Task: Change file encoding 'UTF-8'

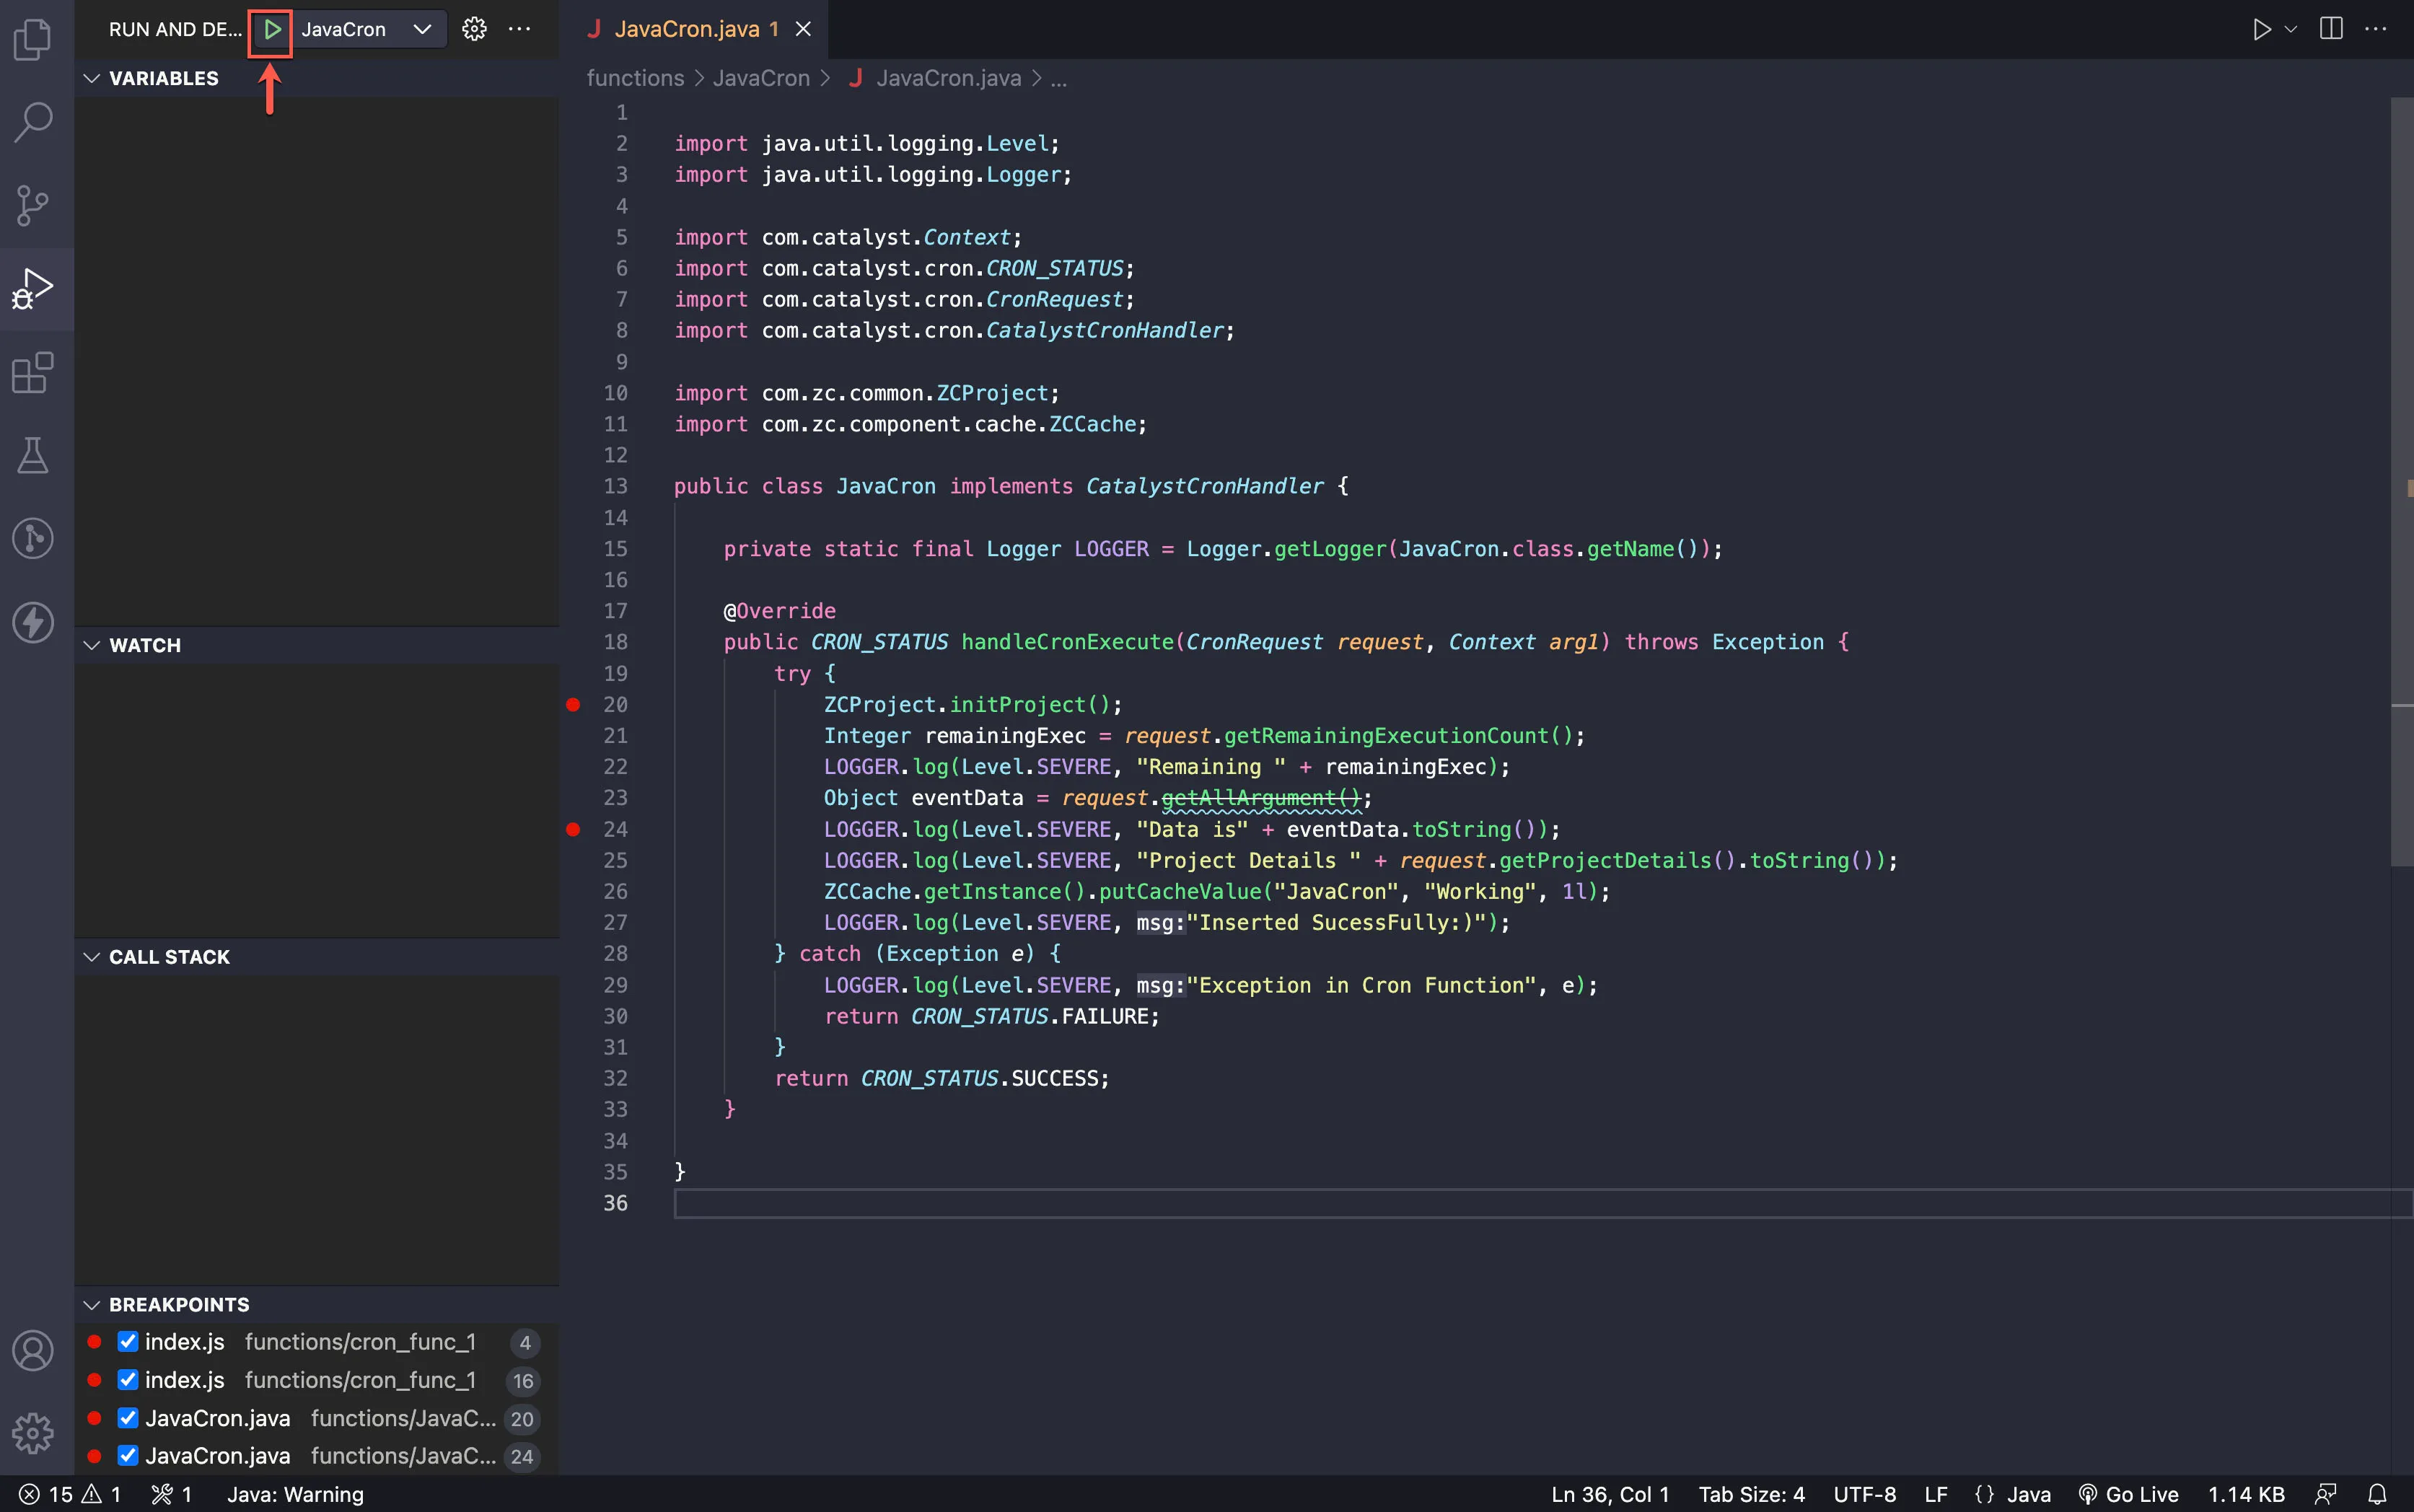Action: pyautogui.click(x=1864, y=1494)
